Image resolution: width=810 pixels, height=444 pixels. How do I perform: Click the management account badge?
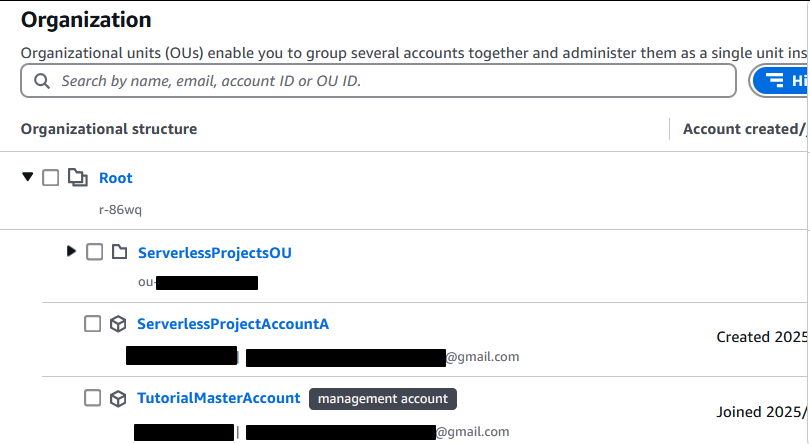point(383,399)
